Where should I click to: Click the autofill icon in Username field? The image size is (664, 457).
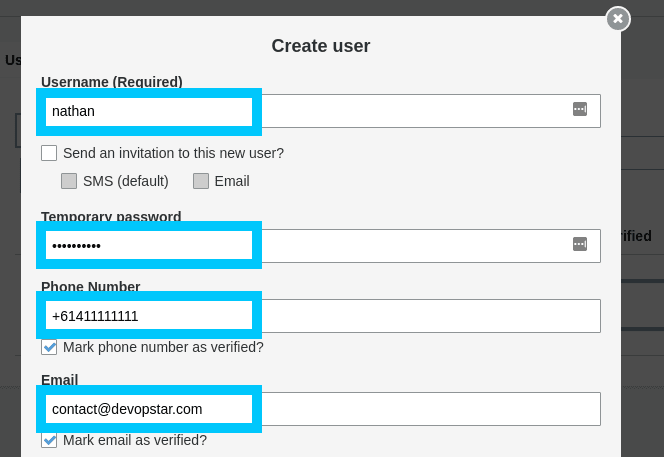coord(579,110)
